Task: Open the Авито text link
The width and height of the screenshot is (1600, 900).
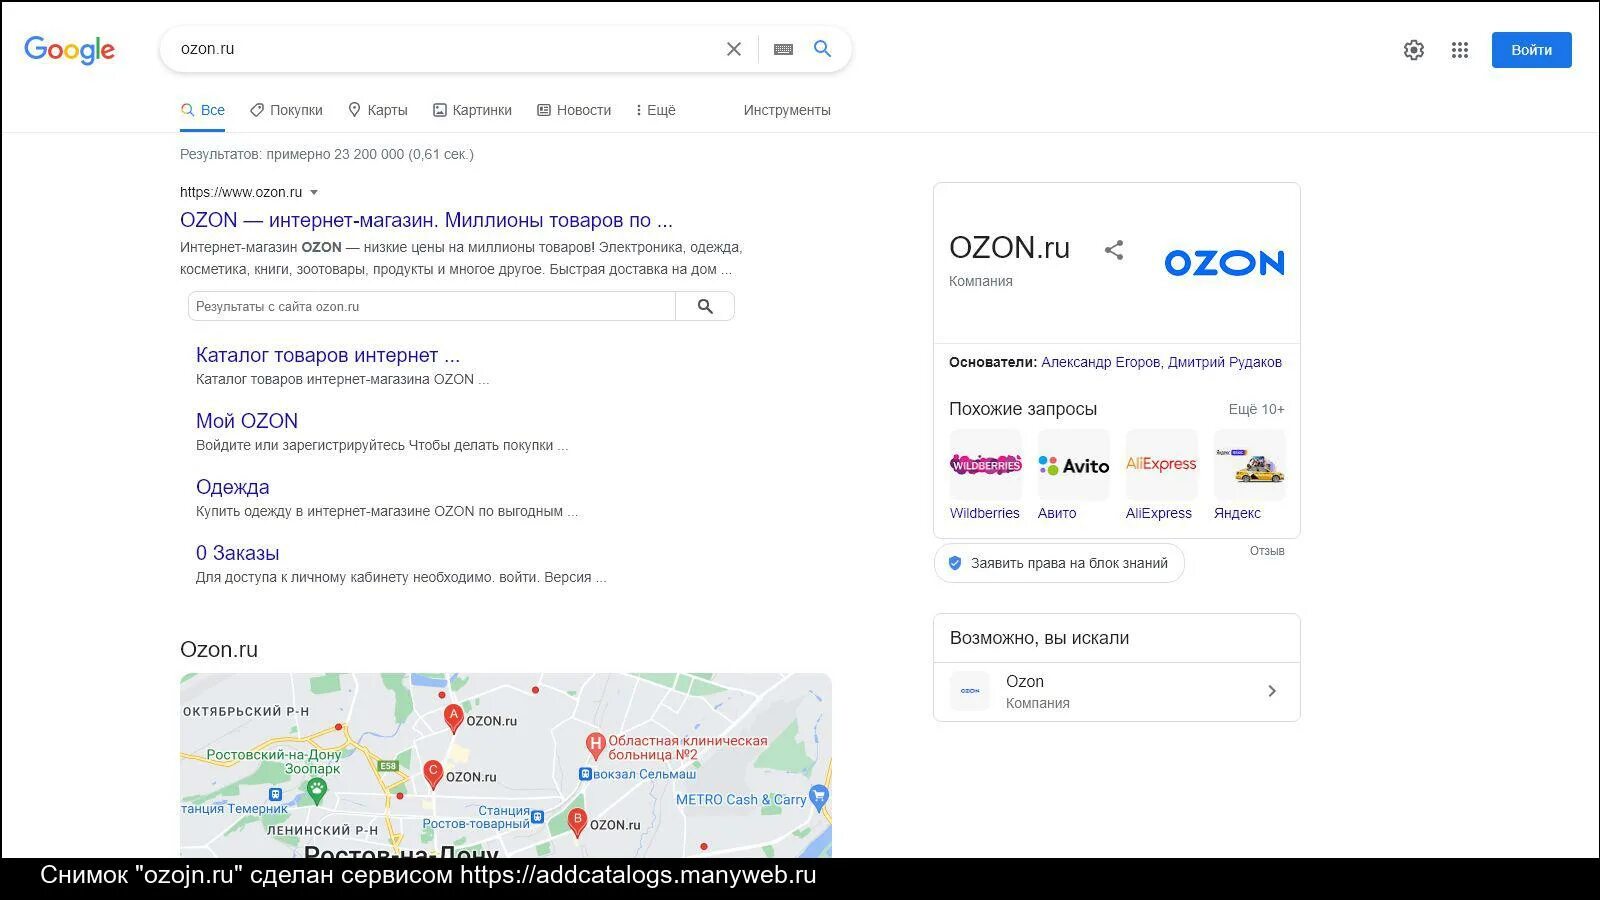Action: pyautogui.click(x=1057, y=513)
